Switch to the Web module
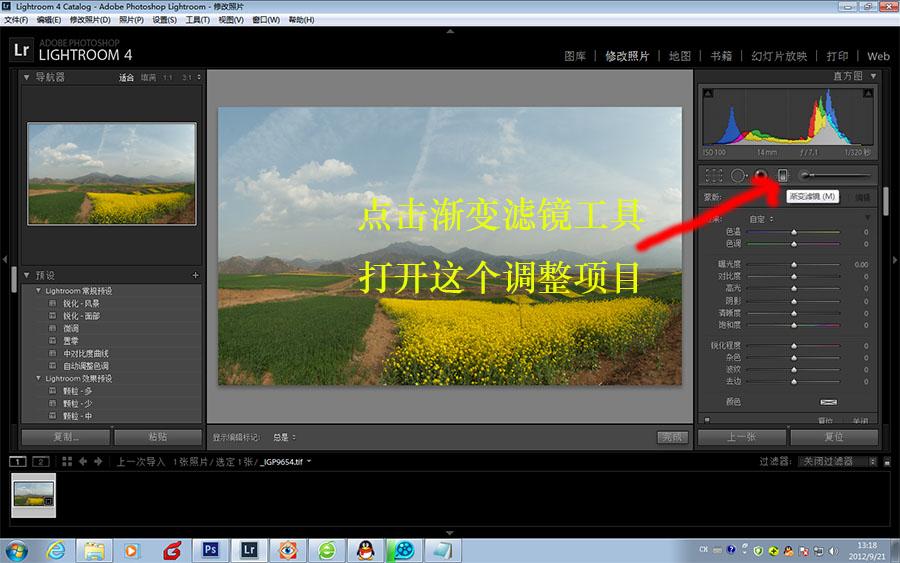The image size is (900, 563). (x=878, y=56)
